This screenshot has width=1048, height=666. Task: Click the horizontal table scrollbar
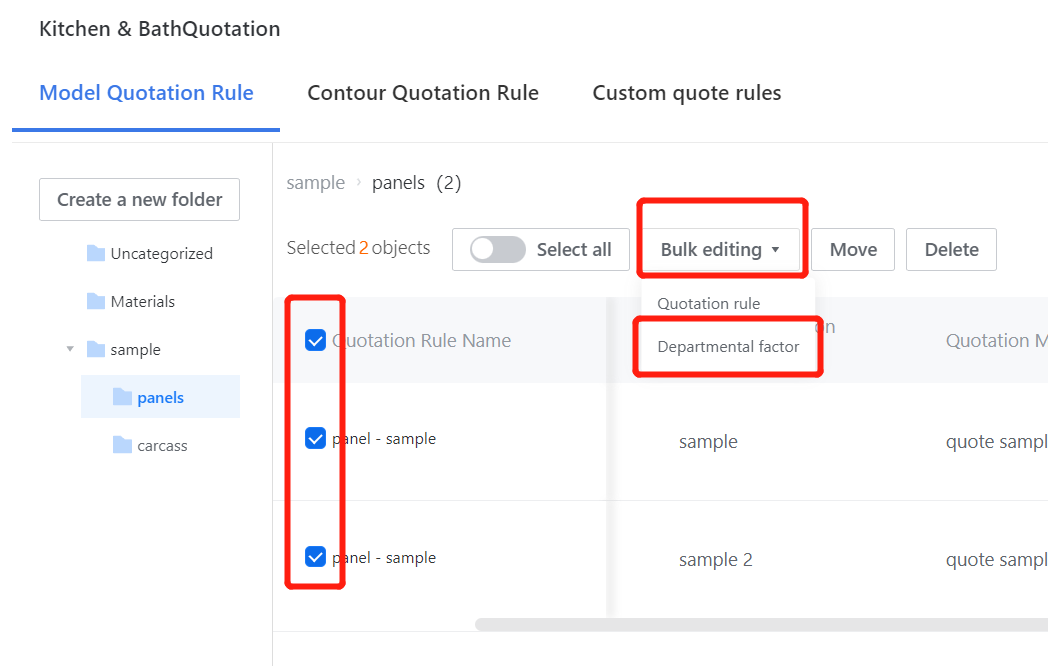coord(760,625)
